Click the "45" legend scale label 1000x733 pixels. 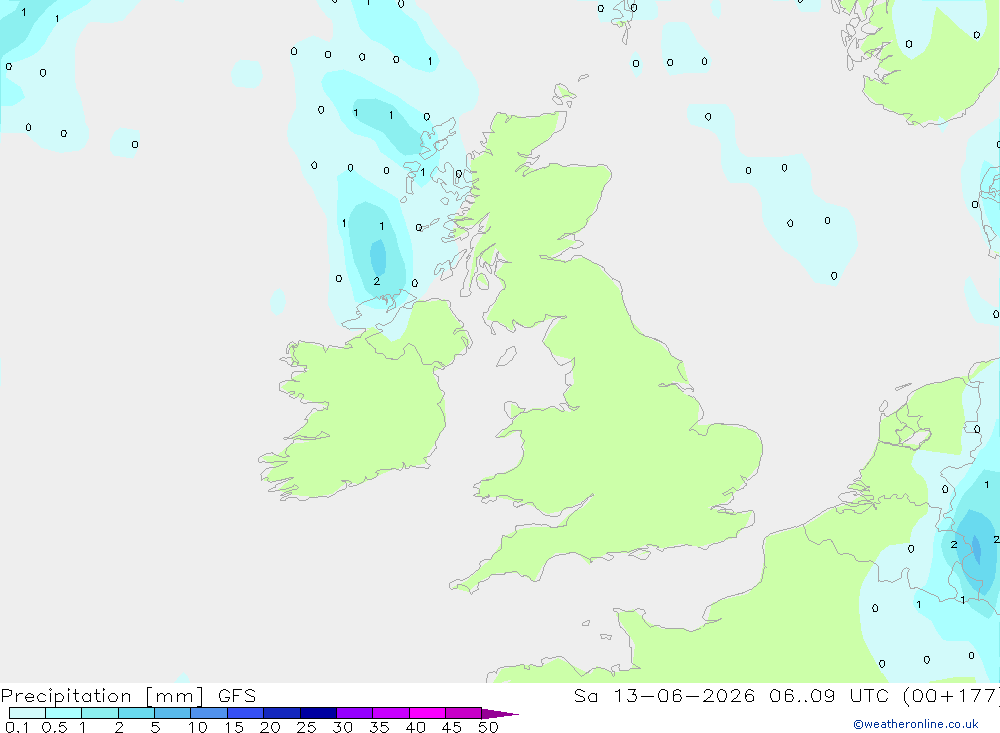coord(452,727)
